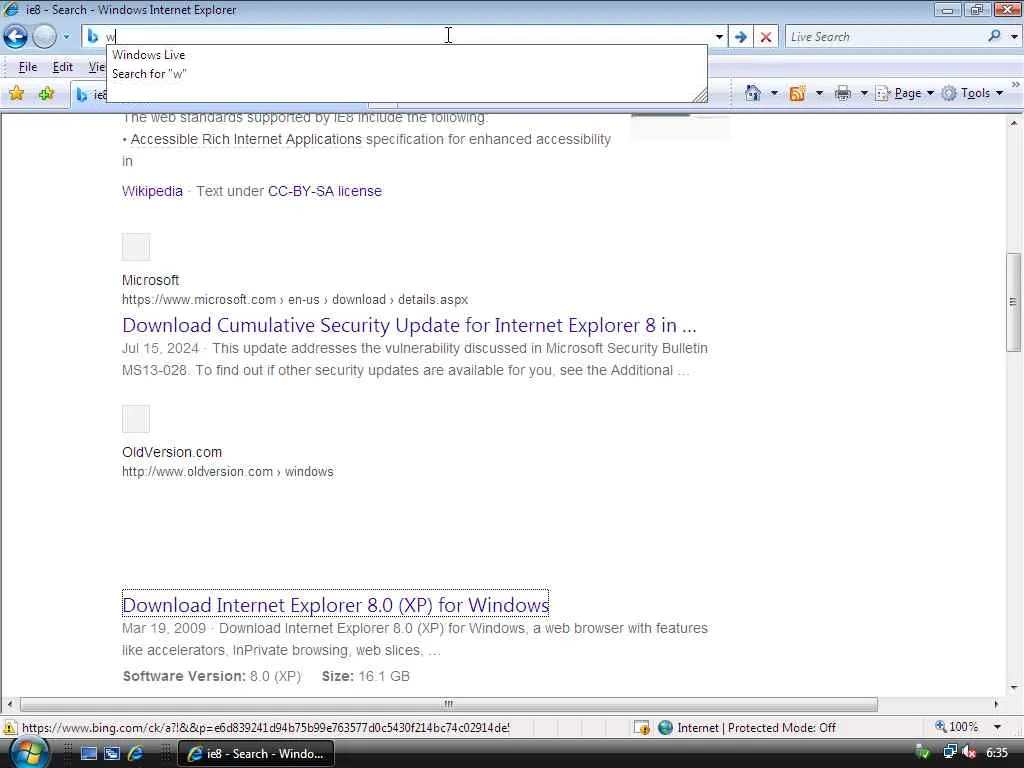This screenshot has height=768, width=1024.
Task: Click the Internet zone globe icon
Action: pos(665,727)
